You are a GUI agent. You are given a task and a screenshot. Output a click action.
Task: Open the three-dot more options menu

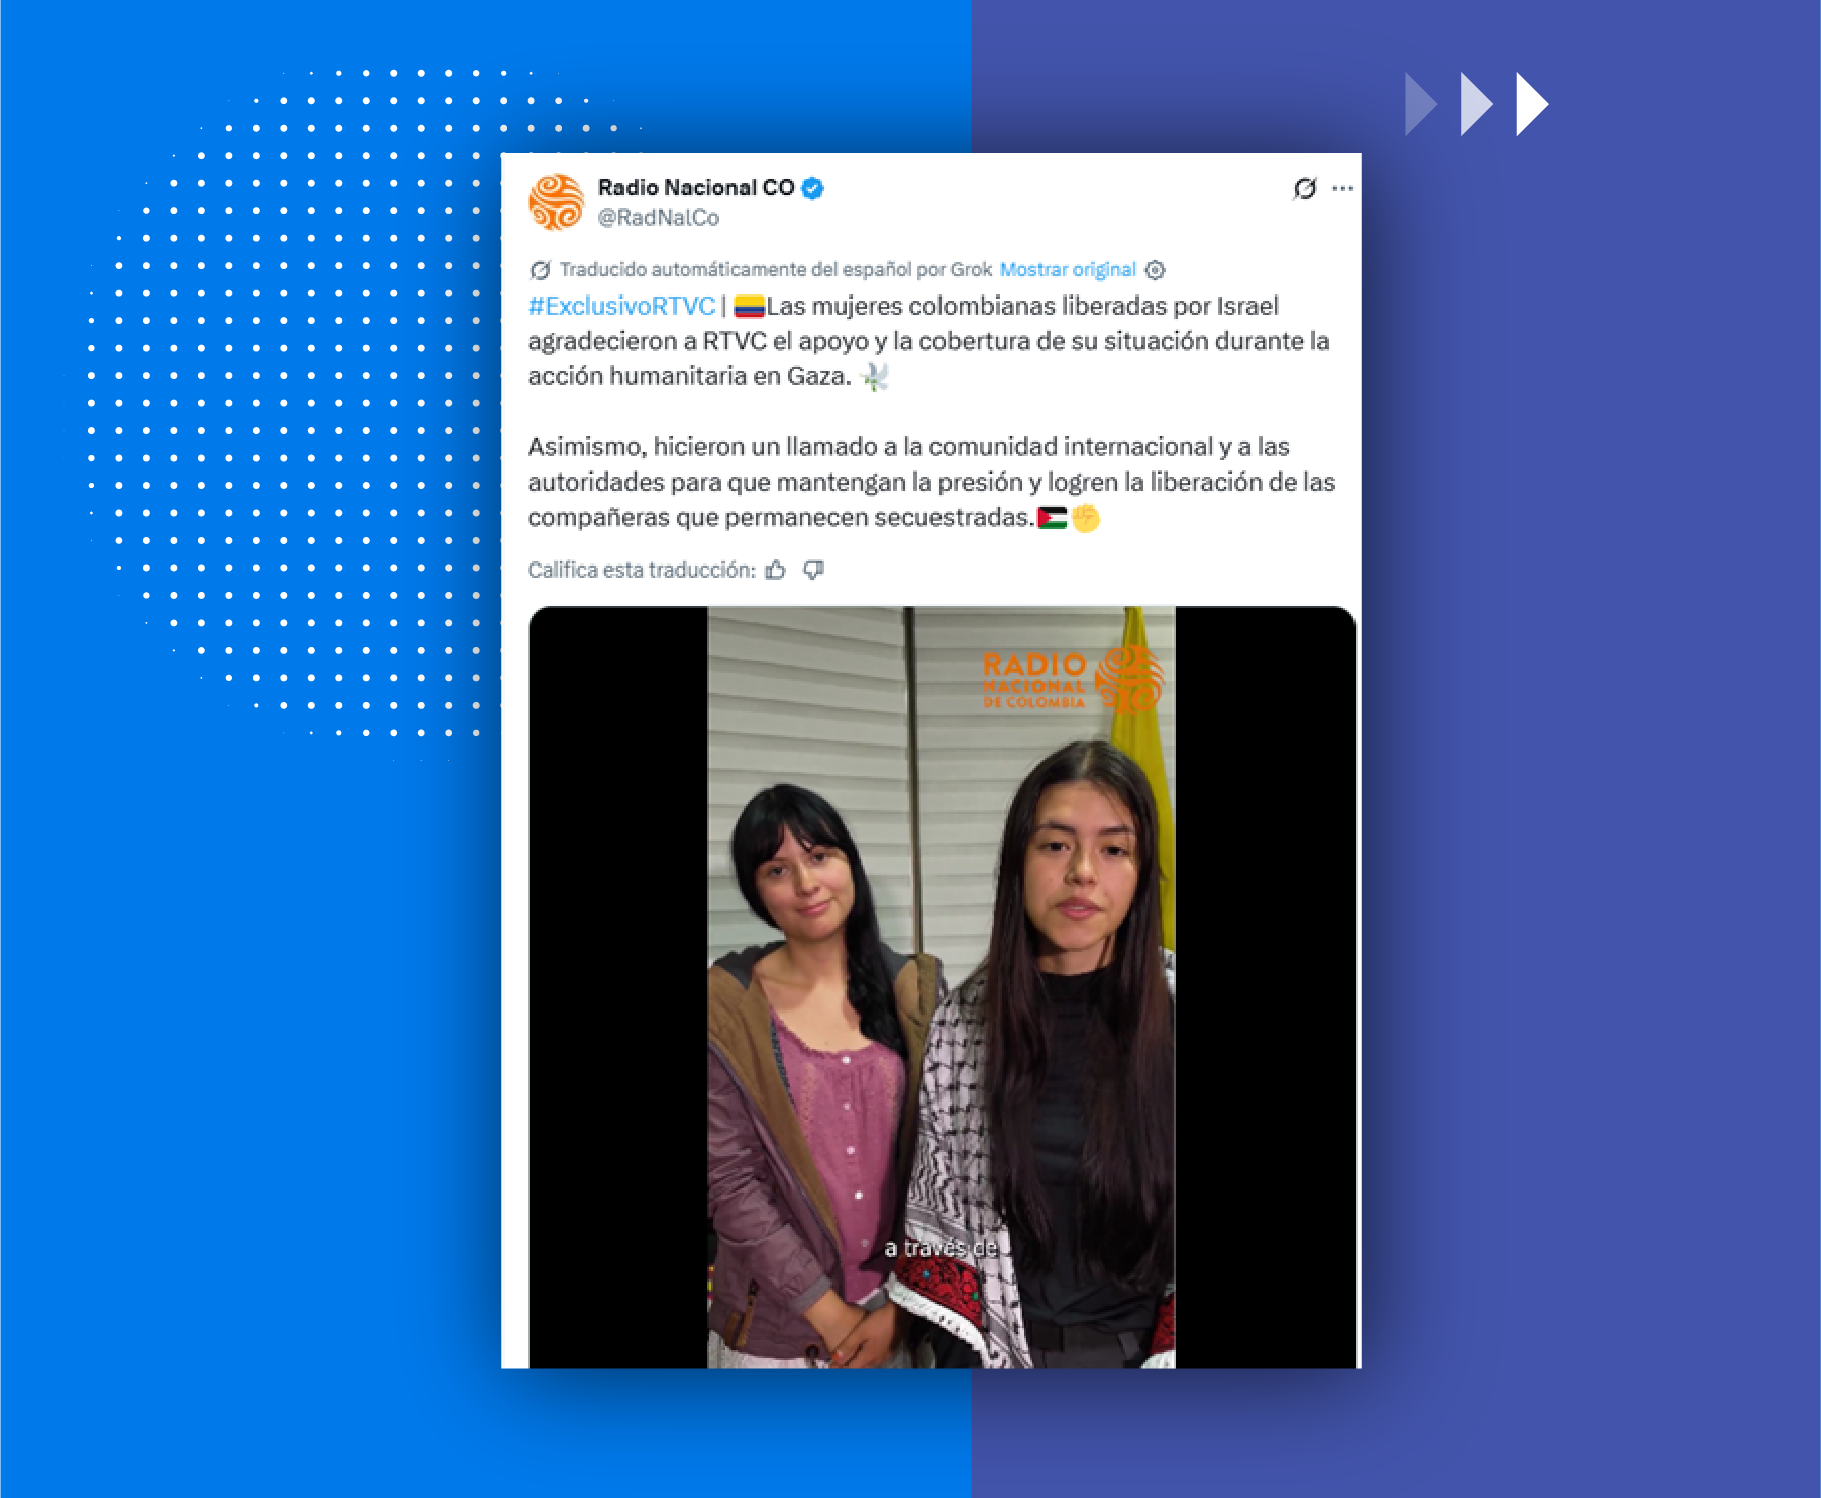pyautogui.click(x=1342, y=188)
